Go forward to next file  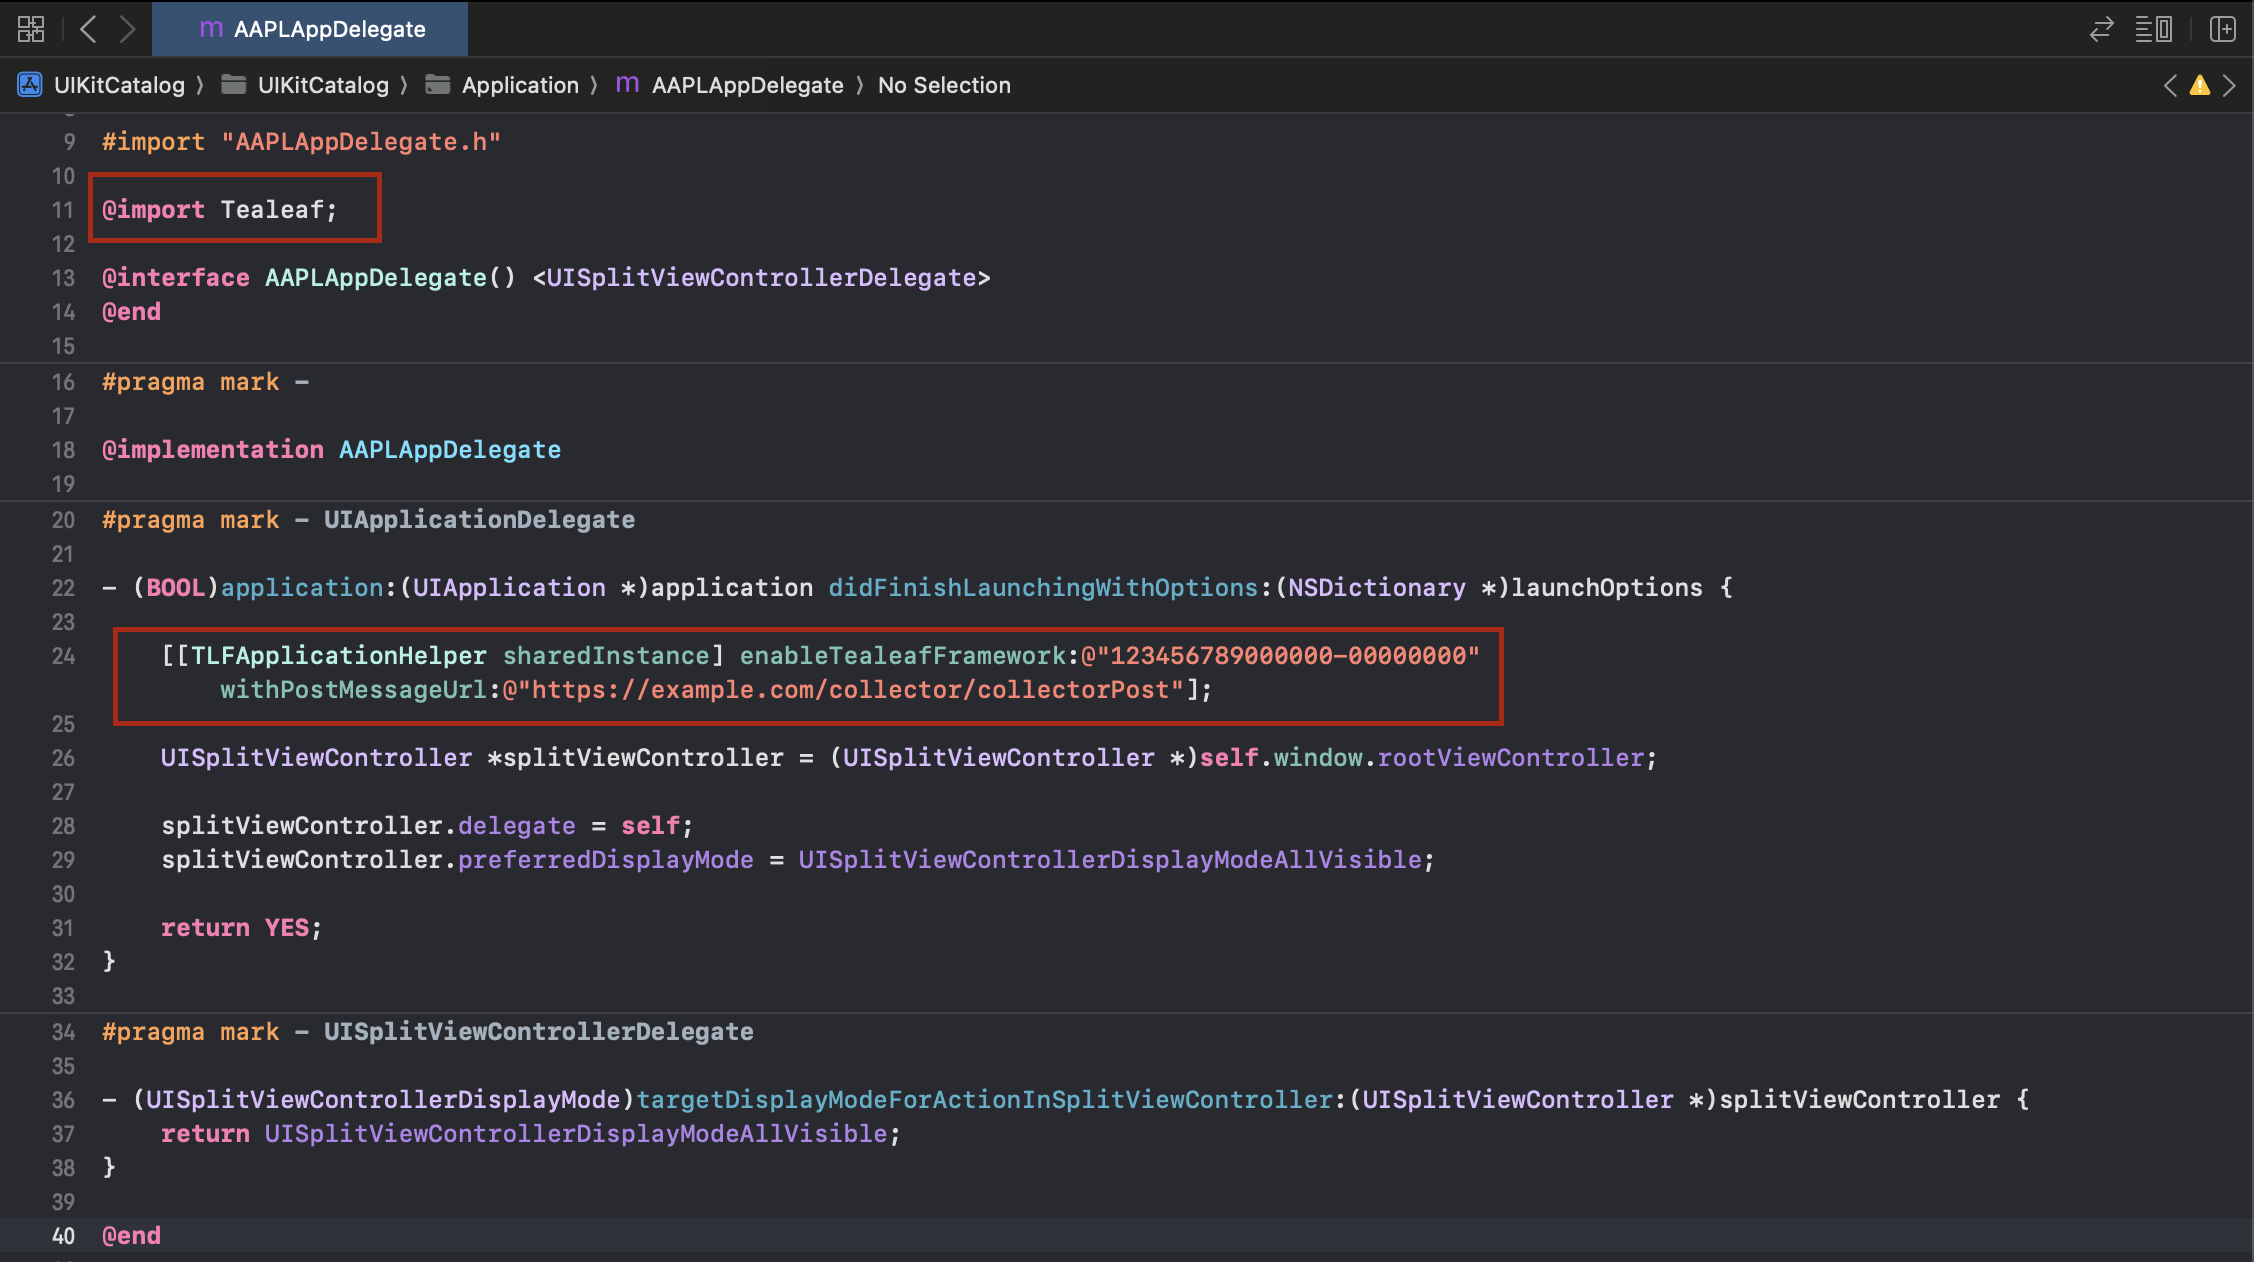tap(127, 29)
